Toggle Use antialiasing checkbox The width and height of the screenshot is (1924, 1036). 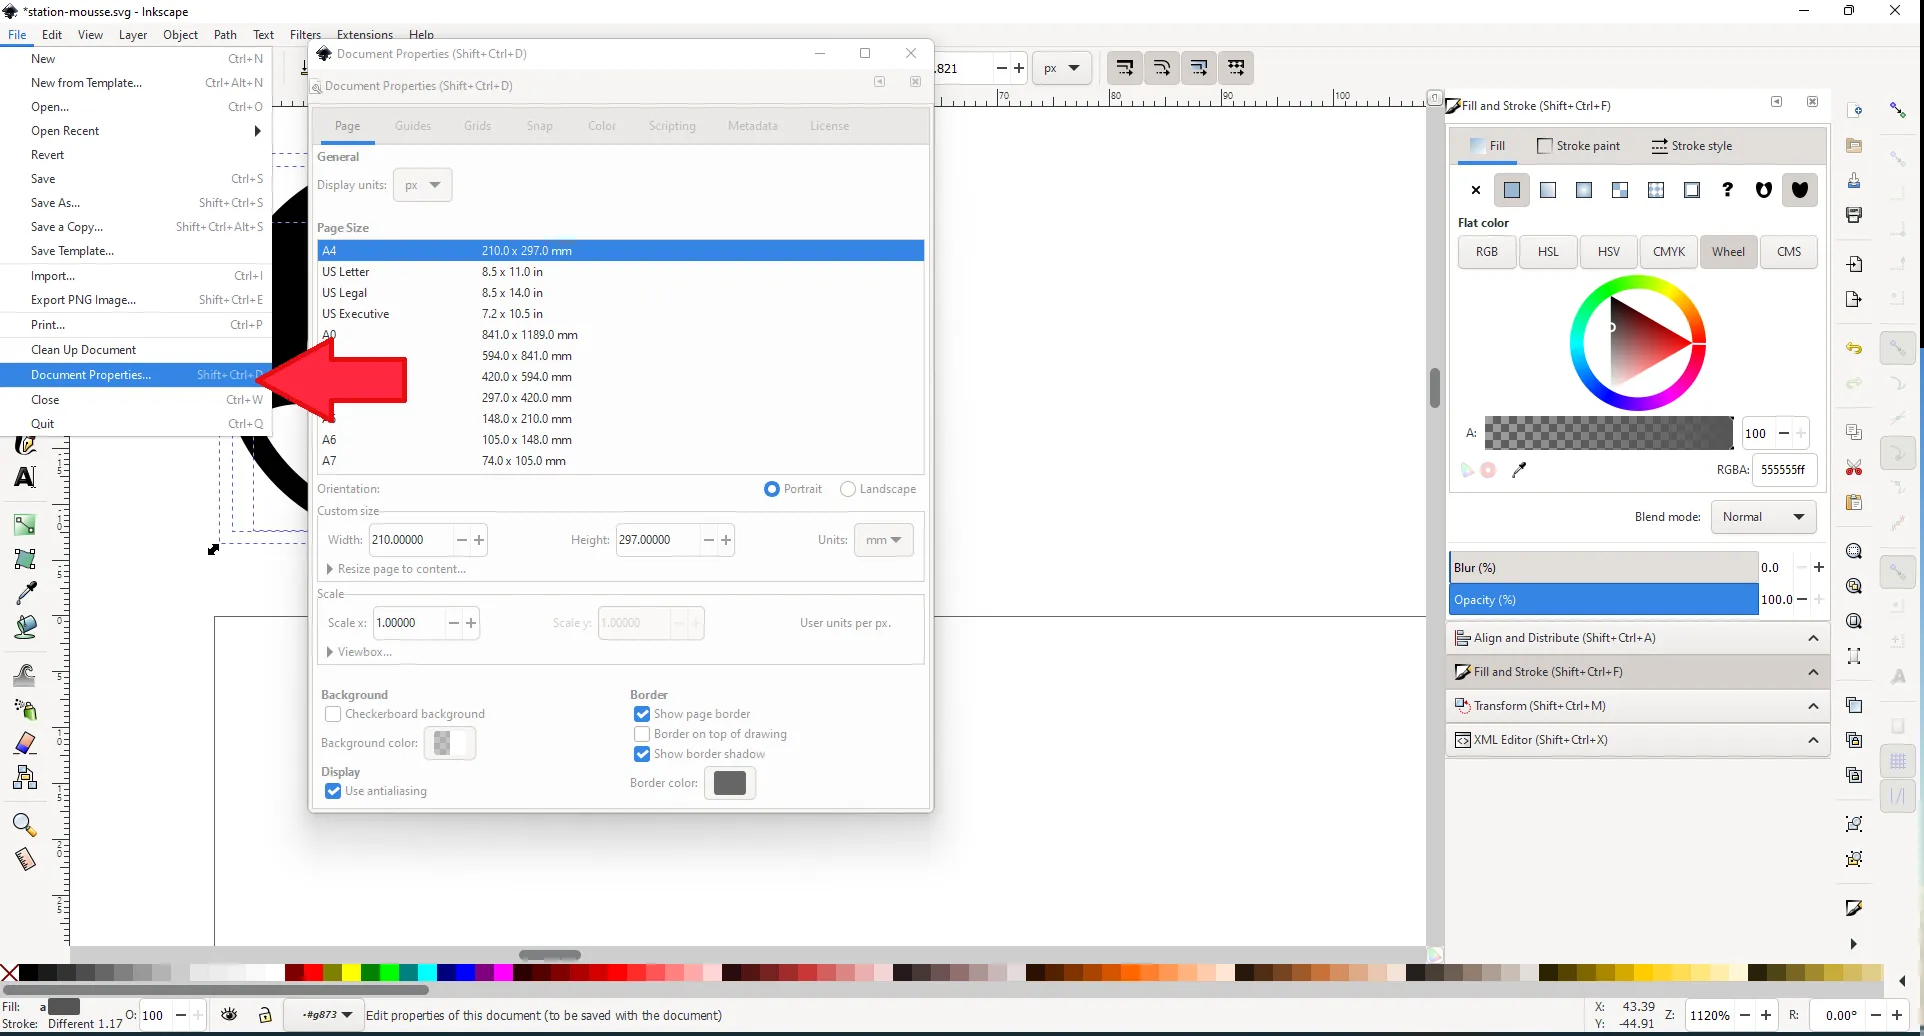coord(333,791)
